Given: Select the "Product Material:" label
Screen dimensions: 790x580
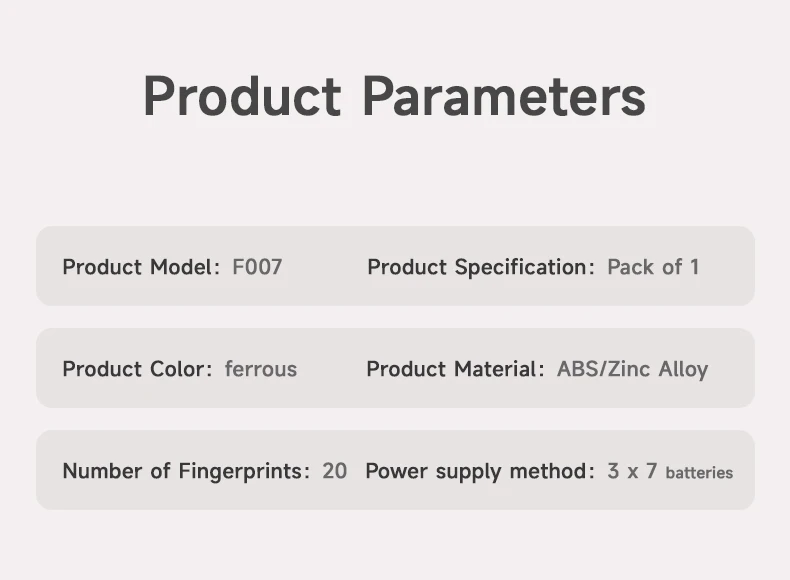Looking at the screenshot, I should point(456,369).
